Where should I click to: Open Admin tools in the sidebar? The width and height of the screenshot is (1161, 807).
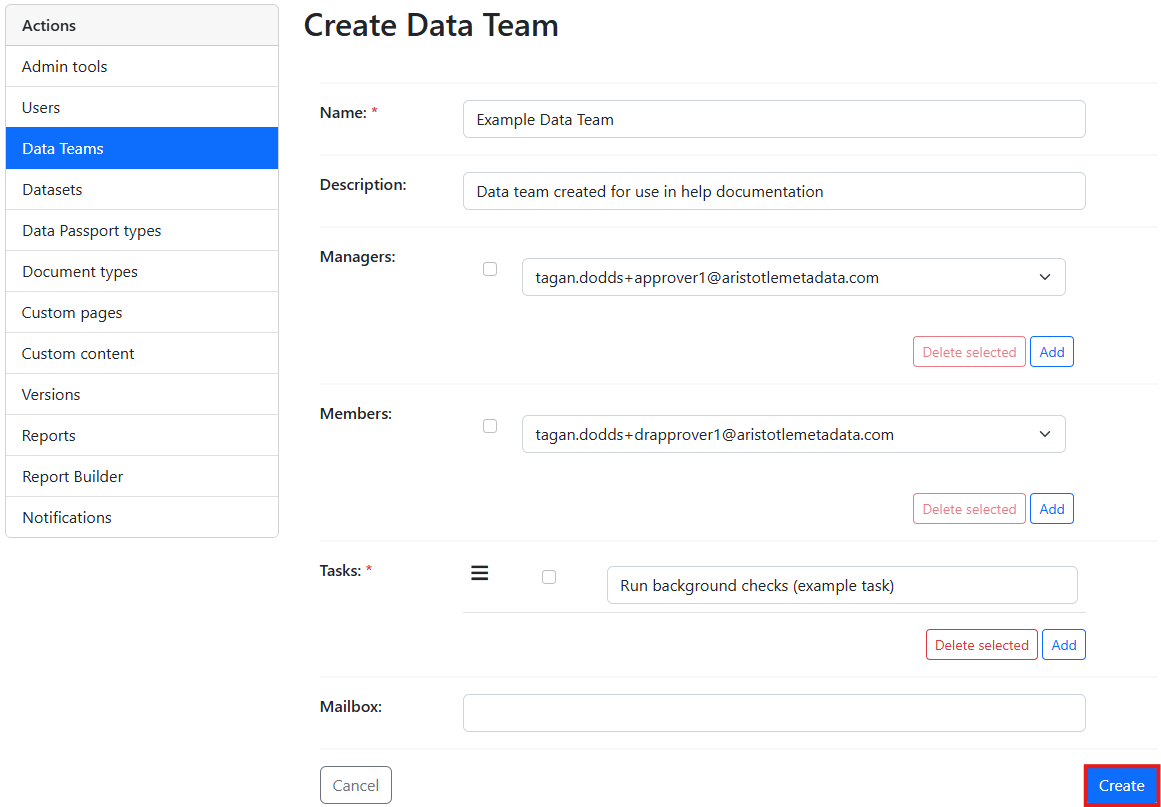click(142, 67)
